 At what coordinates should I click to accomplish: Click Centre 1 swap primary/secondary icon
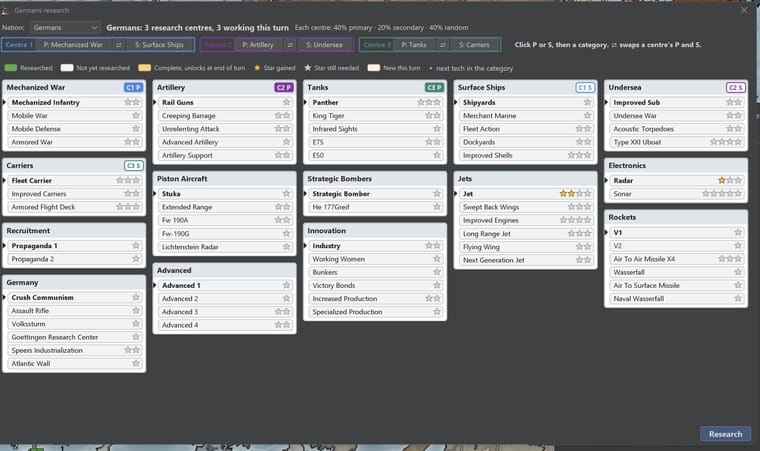(x=118, y=45)
